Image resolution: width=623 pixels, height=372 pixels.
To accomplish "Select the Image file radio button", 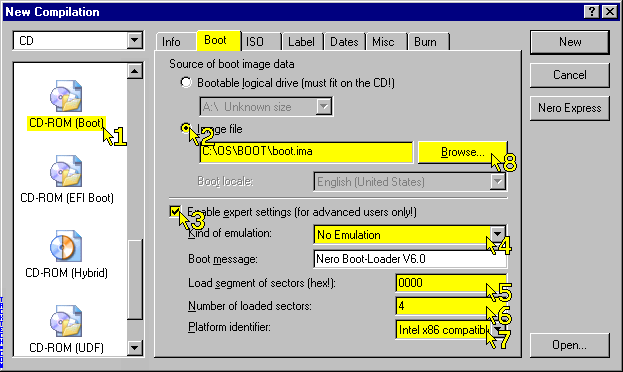I will click(x=186, y=128).
